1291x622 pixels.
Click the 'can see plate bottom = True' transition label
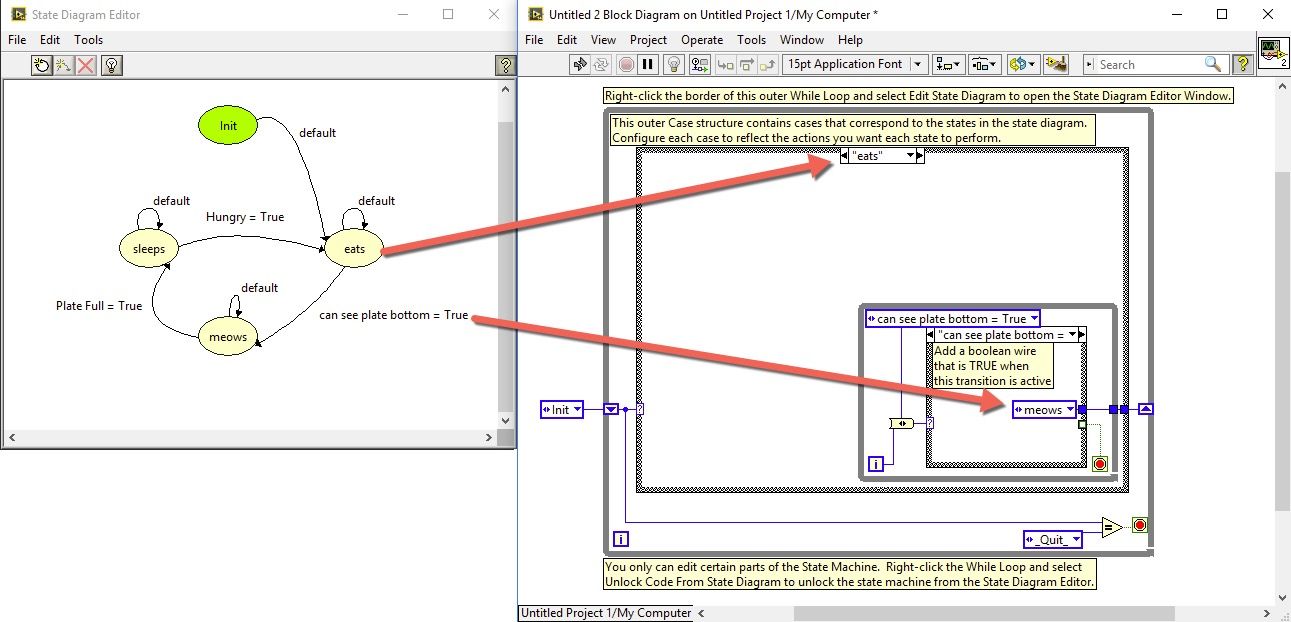click(393, 315)
